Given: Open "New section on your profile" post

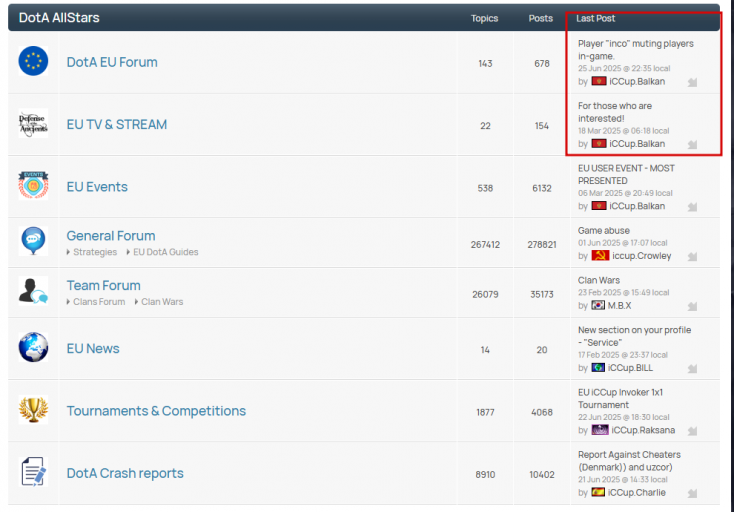Looking at the screenshot, I should pos(634,336).
